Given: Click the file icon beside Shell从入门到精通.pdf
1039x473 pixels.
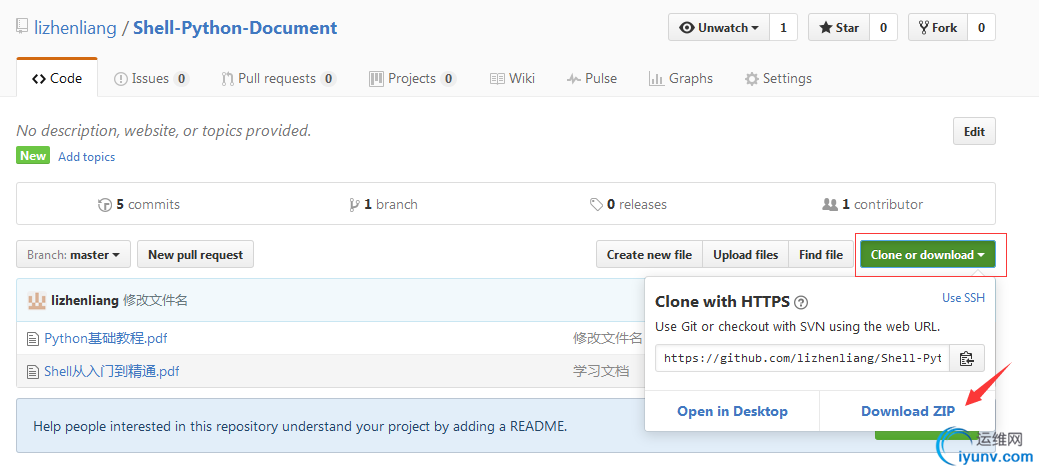Looking at the screenshot, I should coord(32,372).
